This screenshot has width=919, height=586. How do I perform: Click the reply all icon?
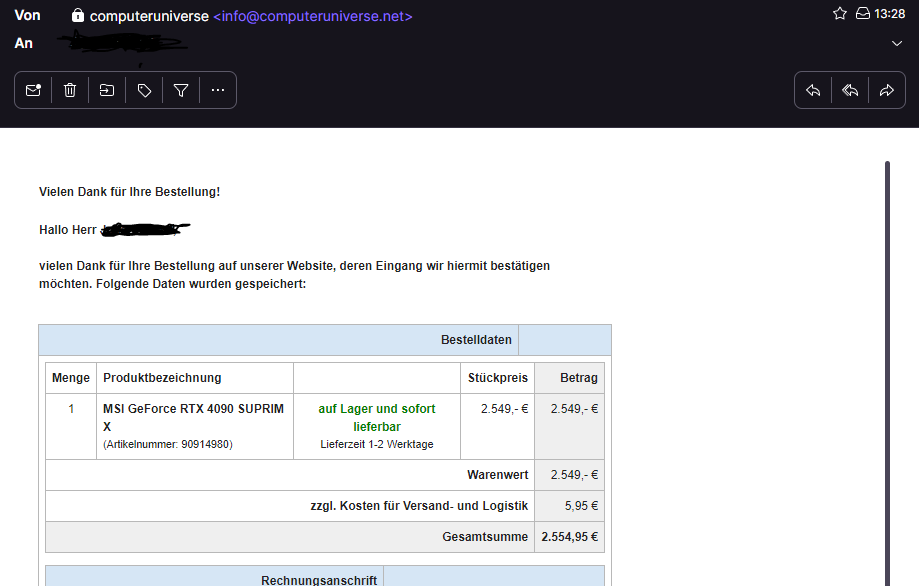(850, 90)
